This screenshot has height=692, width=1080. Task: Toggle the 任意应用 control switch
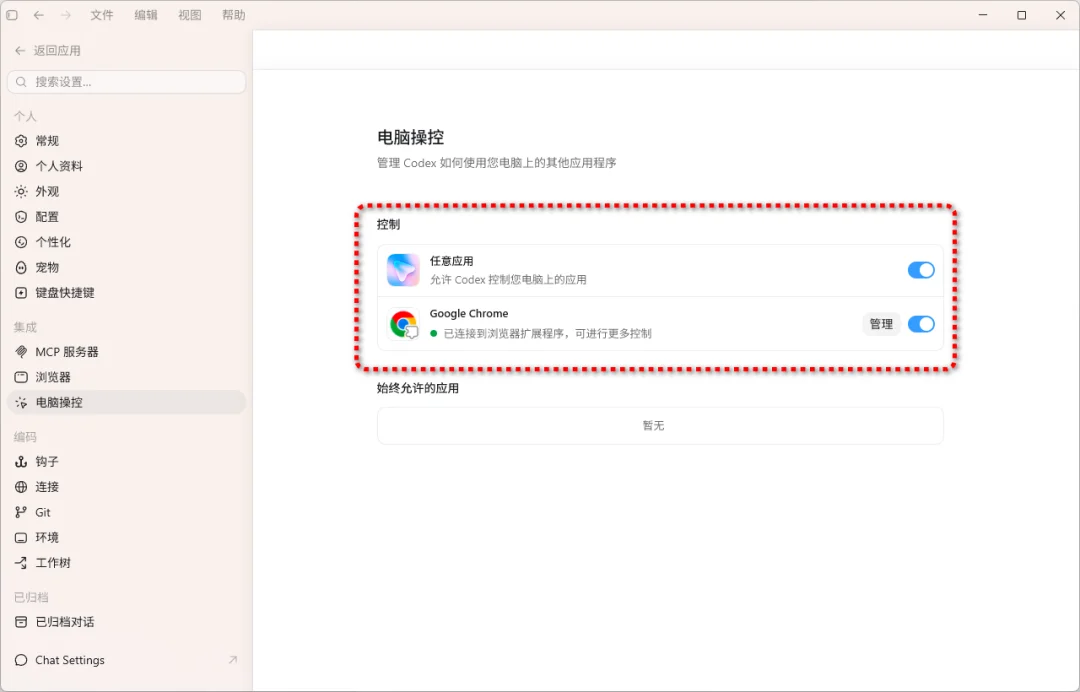point(921,270)
